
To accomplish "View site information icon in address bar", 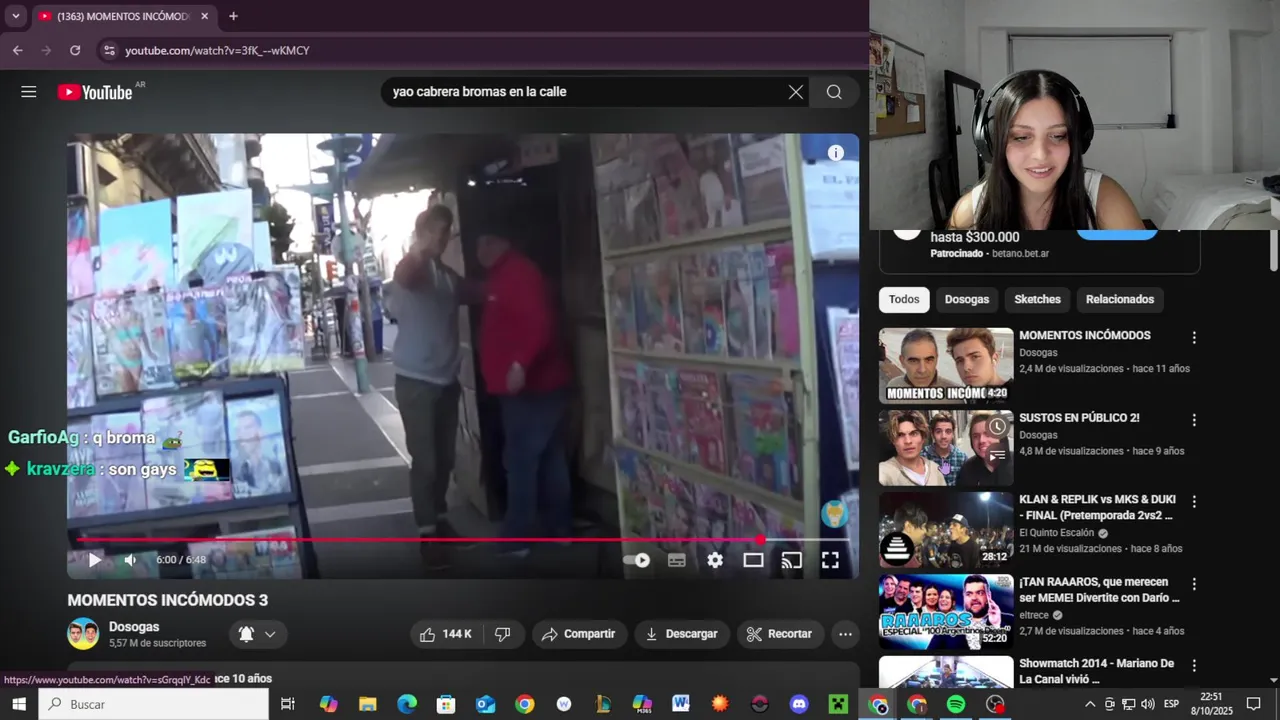I will coord(108,50).
